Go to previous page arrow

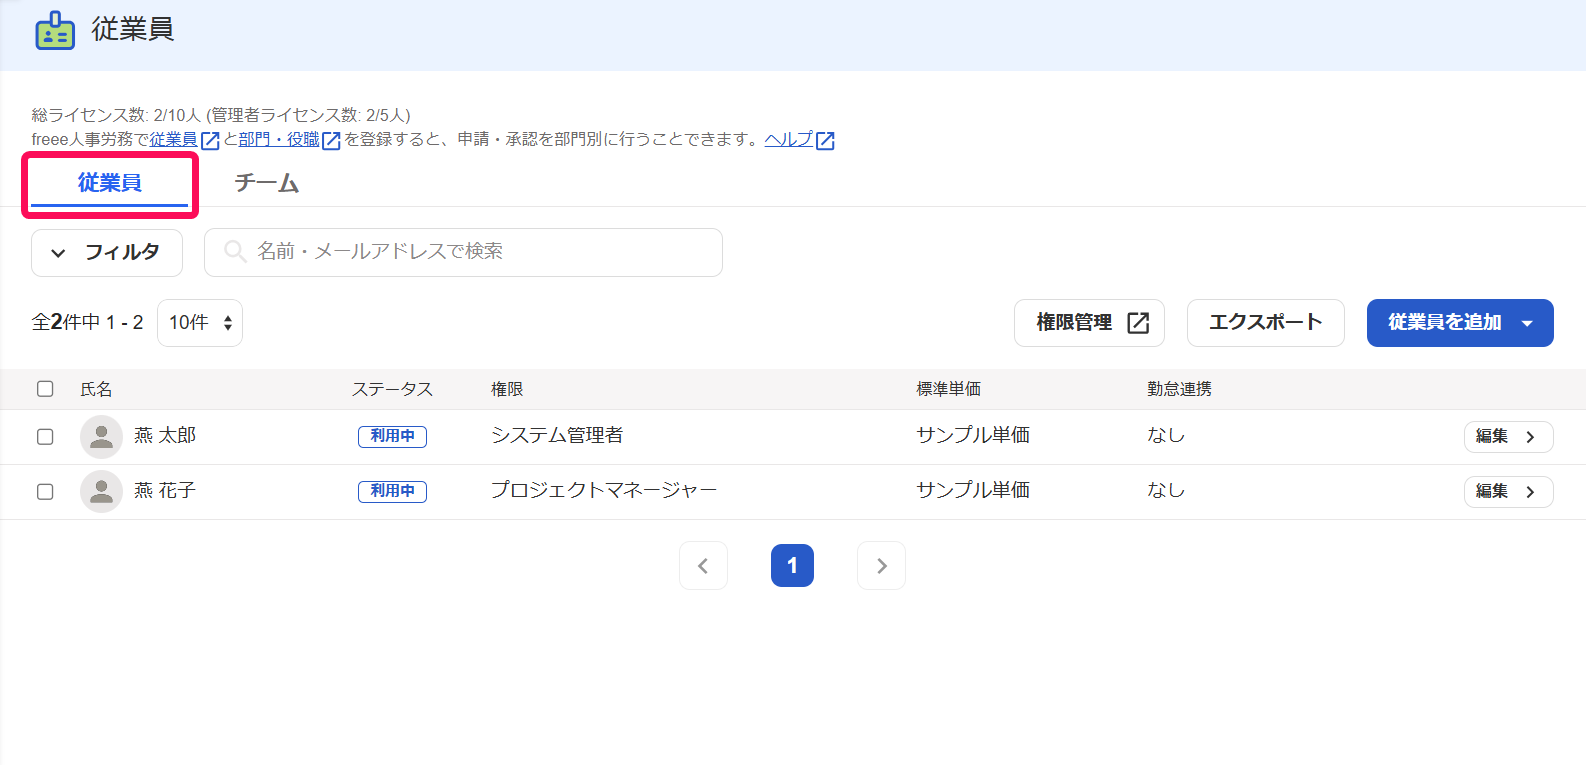(703, 566)
